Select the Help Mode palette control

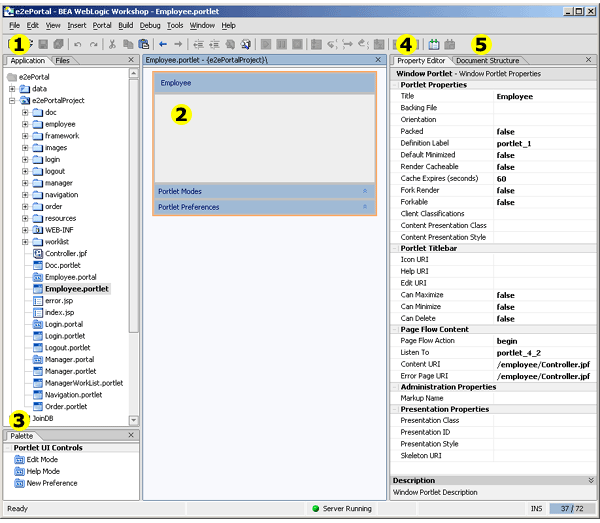(37, 471)
